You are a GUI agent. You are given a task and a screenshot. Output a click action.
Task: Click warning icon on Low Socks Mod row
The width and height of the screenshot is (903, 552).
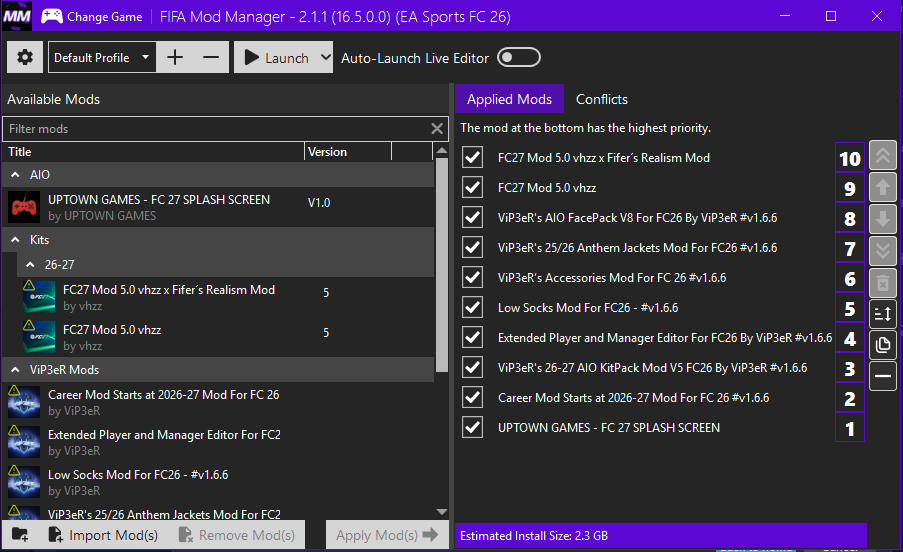[14, 470]
